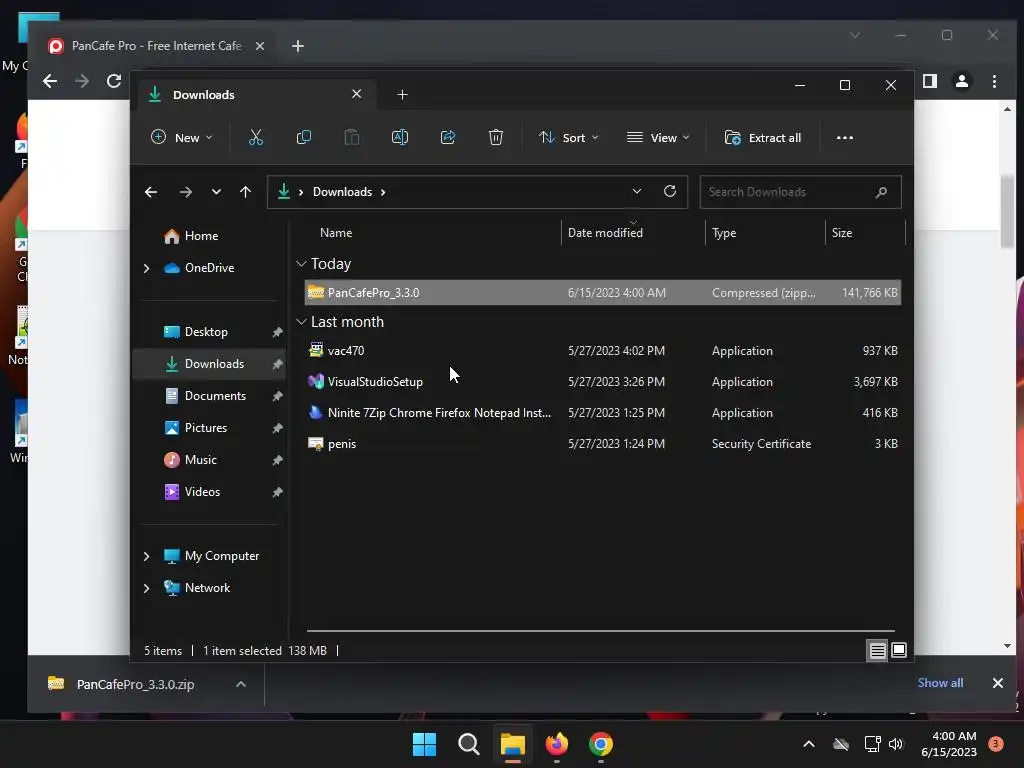Reload the Chrome page

click(x=114, y=81)
